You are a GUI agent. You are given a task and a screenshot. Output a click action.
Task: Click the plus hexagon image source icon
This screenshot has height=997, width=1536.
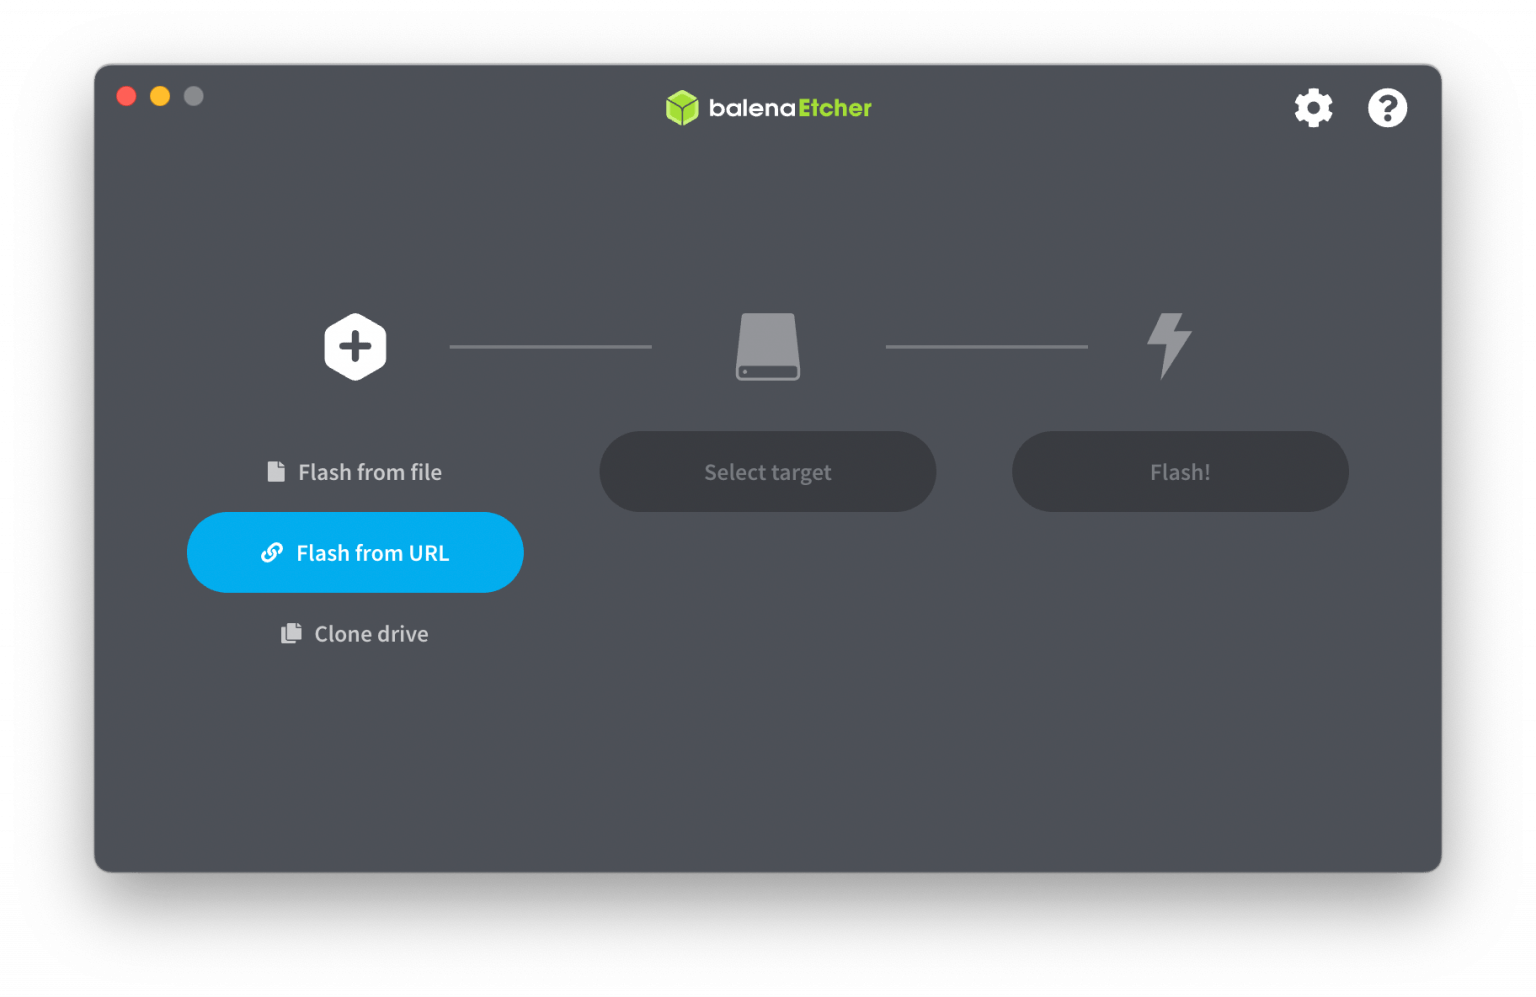[355, 347]
